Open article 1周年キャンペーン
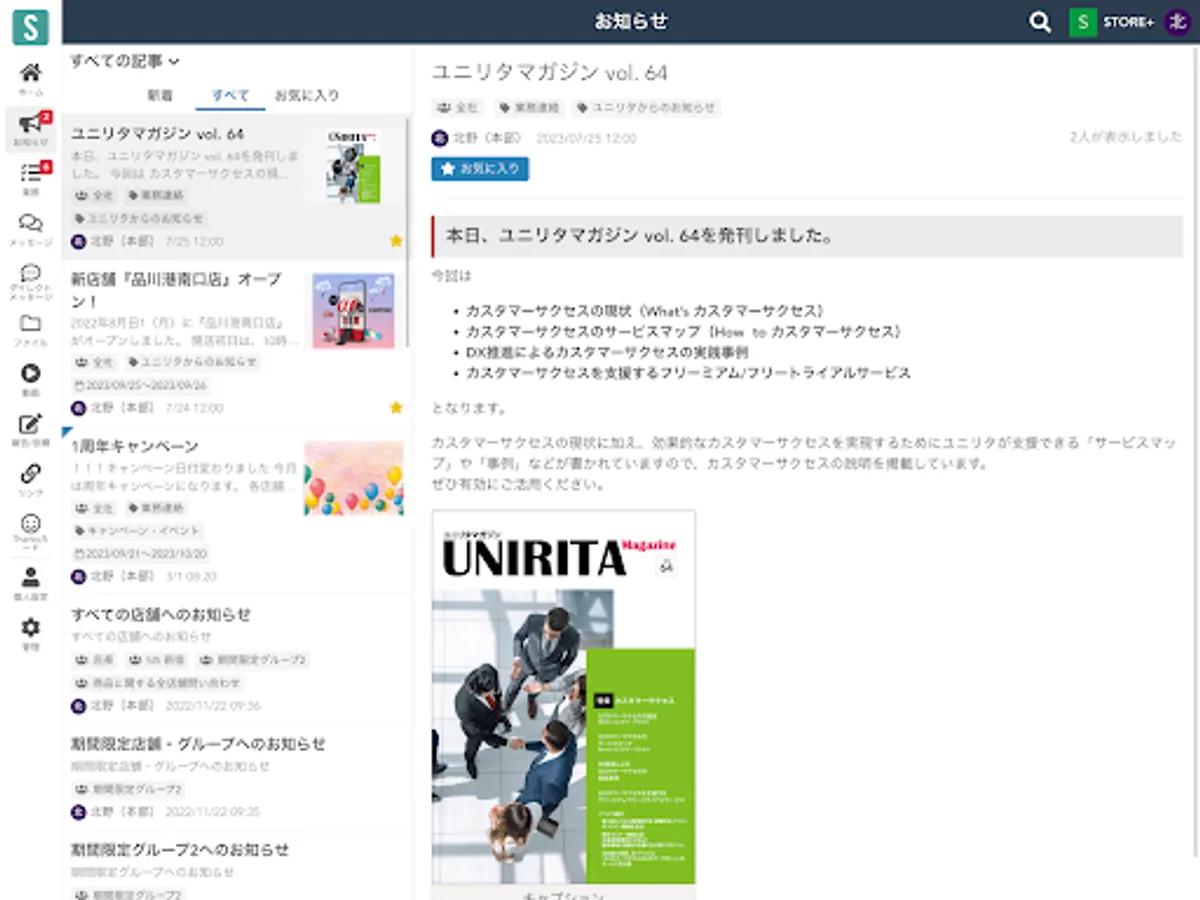The image size is (1200, 900). click(x=235, y=510)
